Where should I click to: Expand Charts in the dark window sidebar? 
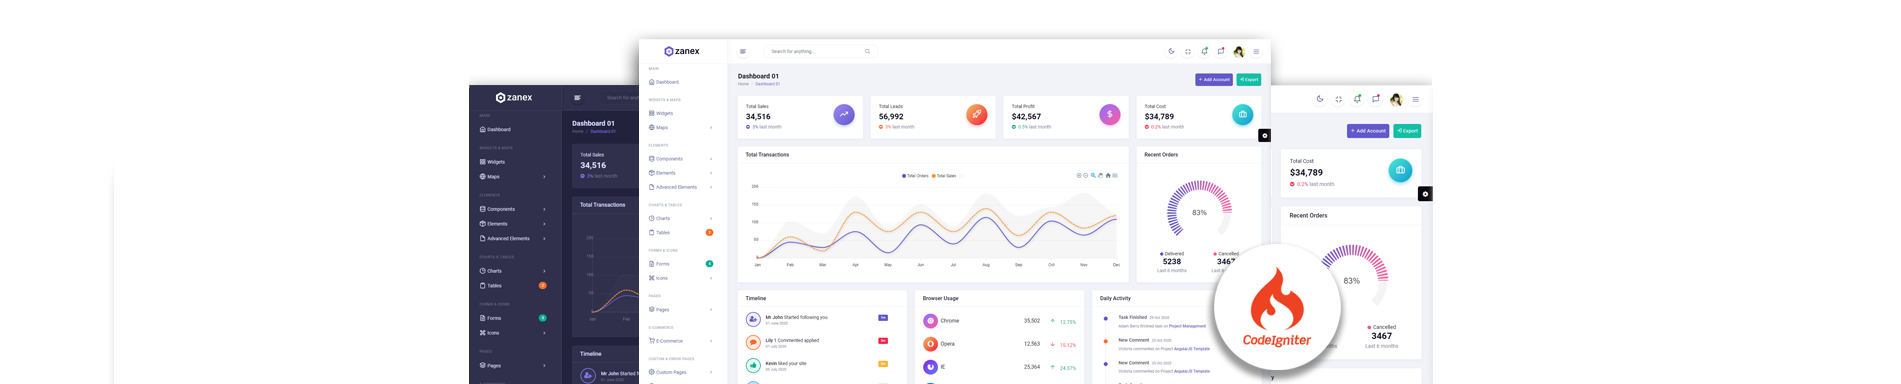pyautogui.click(x=512, y=271)
